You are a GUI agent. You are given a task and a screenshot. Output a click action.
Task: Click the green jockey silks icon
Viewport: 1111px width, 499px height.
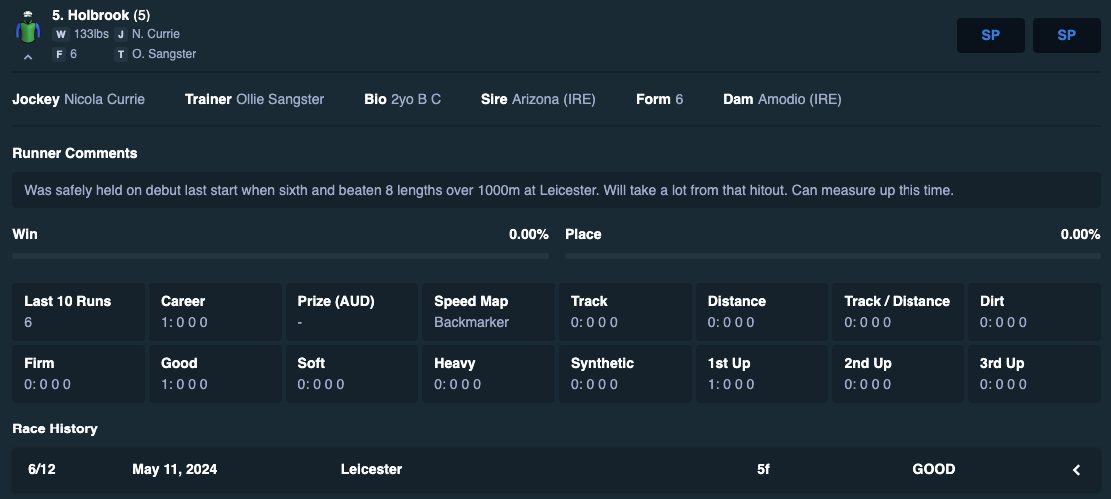(28, 28)
